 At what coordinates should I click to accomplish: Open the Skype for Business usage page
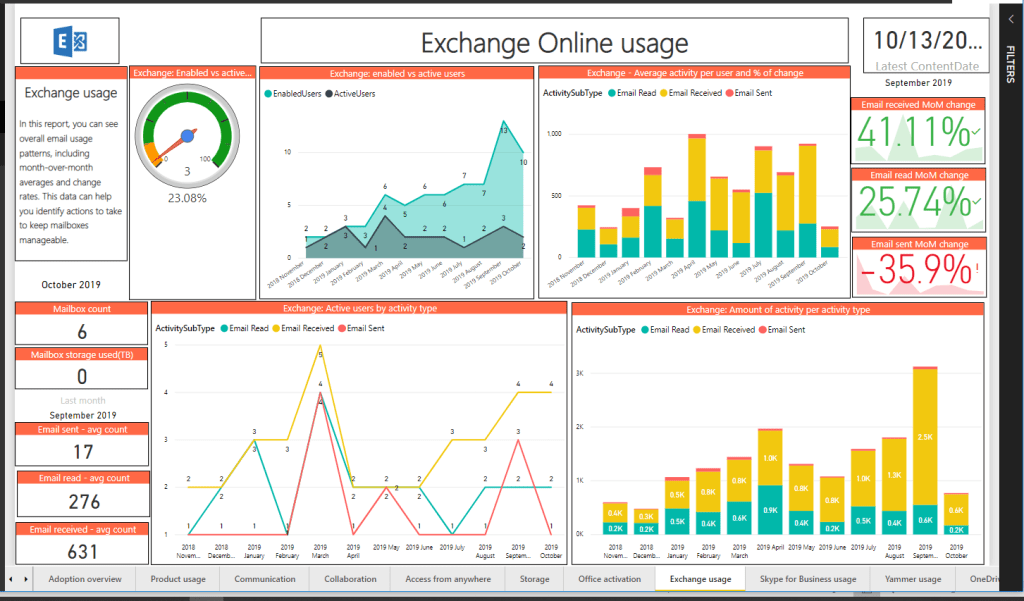810,579
